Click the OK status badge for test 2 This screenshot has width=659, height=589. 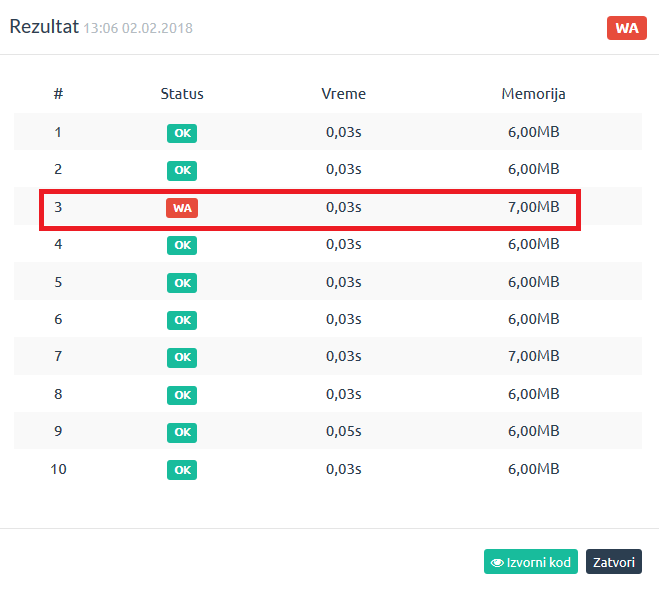pyautogui.click(x=182, y=170)
